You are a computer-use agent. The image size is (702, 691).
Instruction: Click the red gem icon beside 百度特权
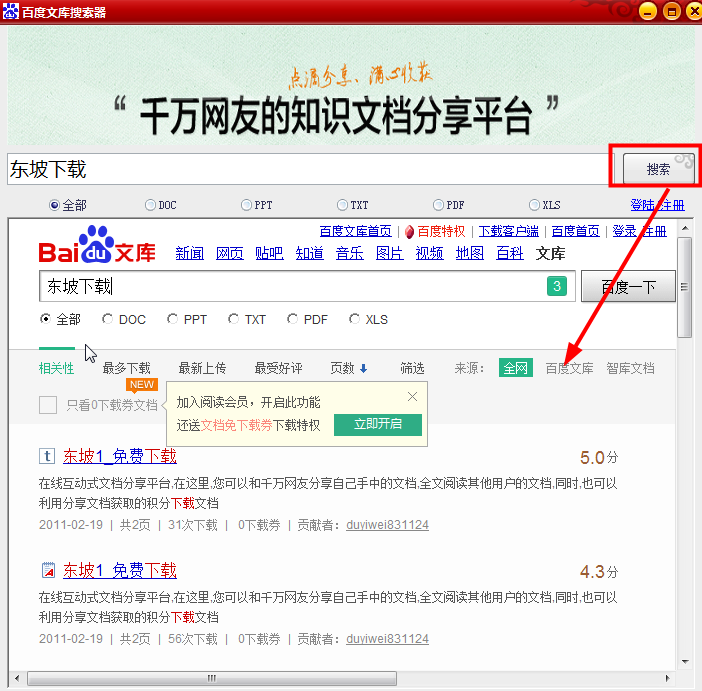point(409,232)
